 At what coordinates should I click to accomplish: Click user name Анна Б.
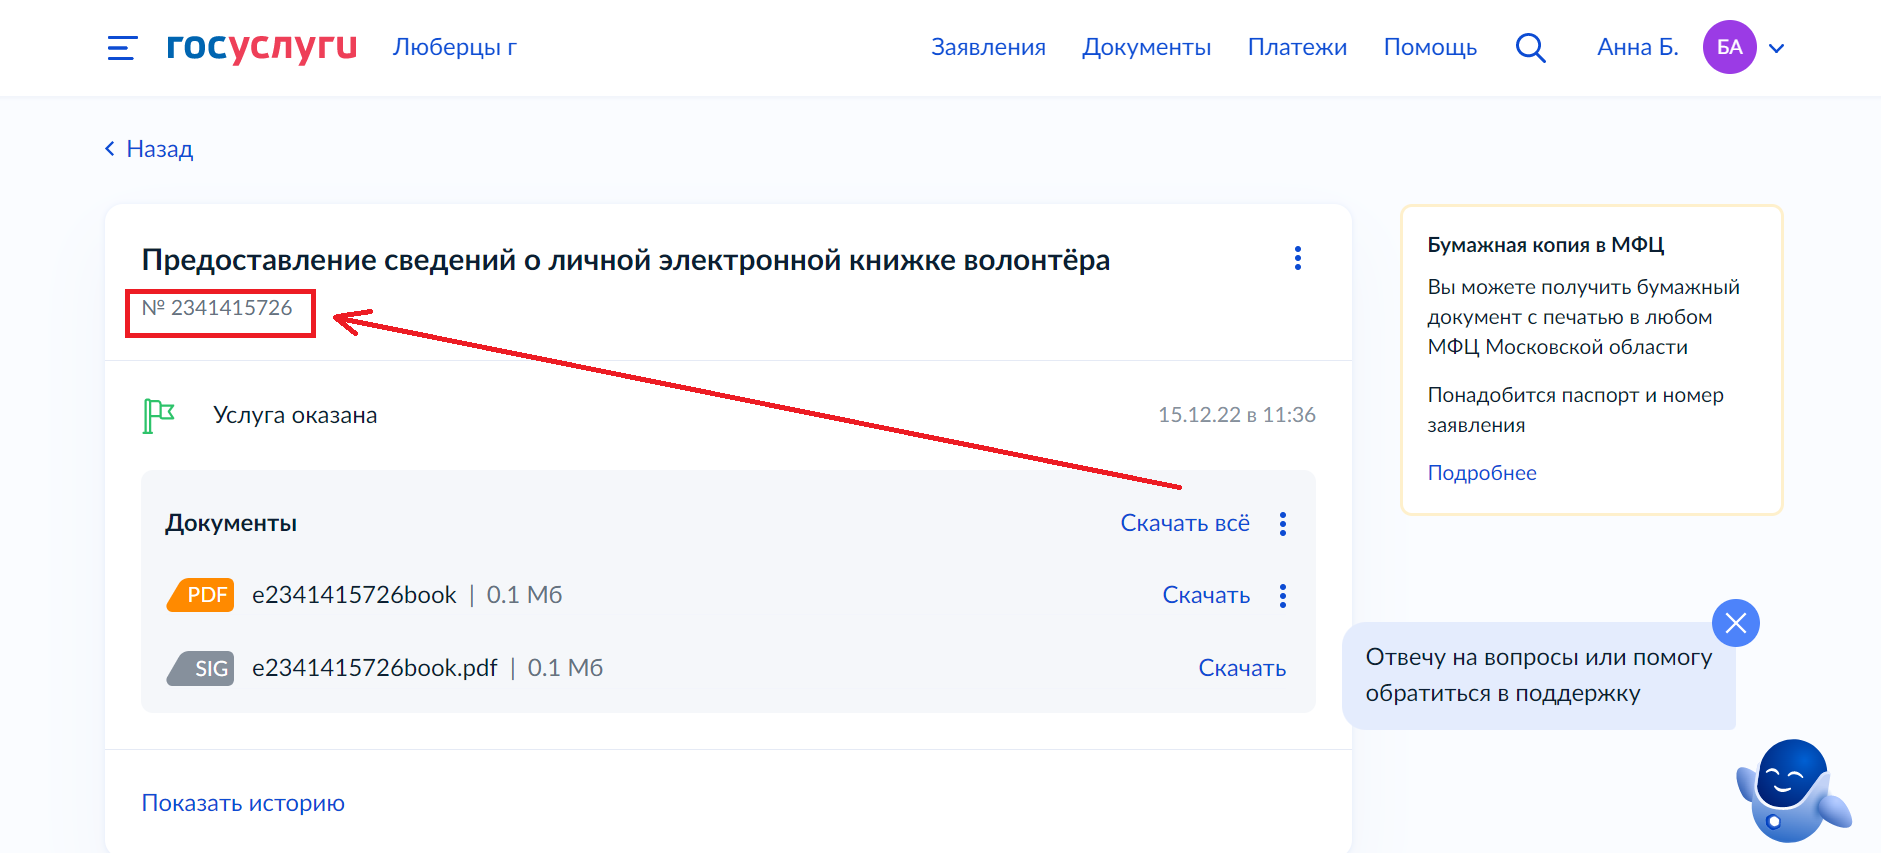click(1637, 47)
